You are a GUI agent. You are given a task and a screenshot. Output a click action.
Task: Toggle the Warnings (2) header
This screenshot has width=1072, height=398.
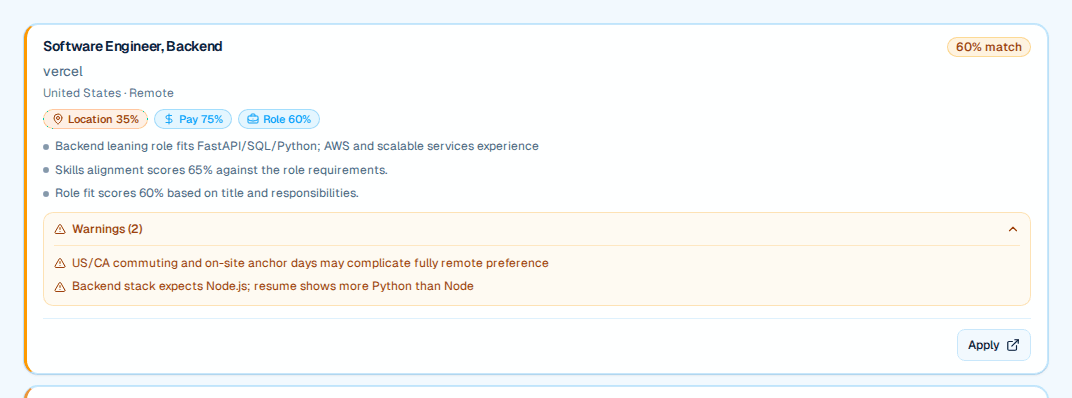click(x=537, y=229)
